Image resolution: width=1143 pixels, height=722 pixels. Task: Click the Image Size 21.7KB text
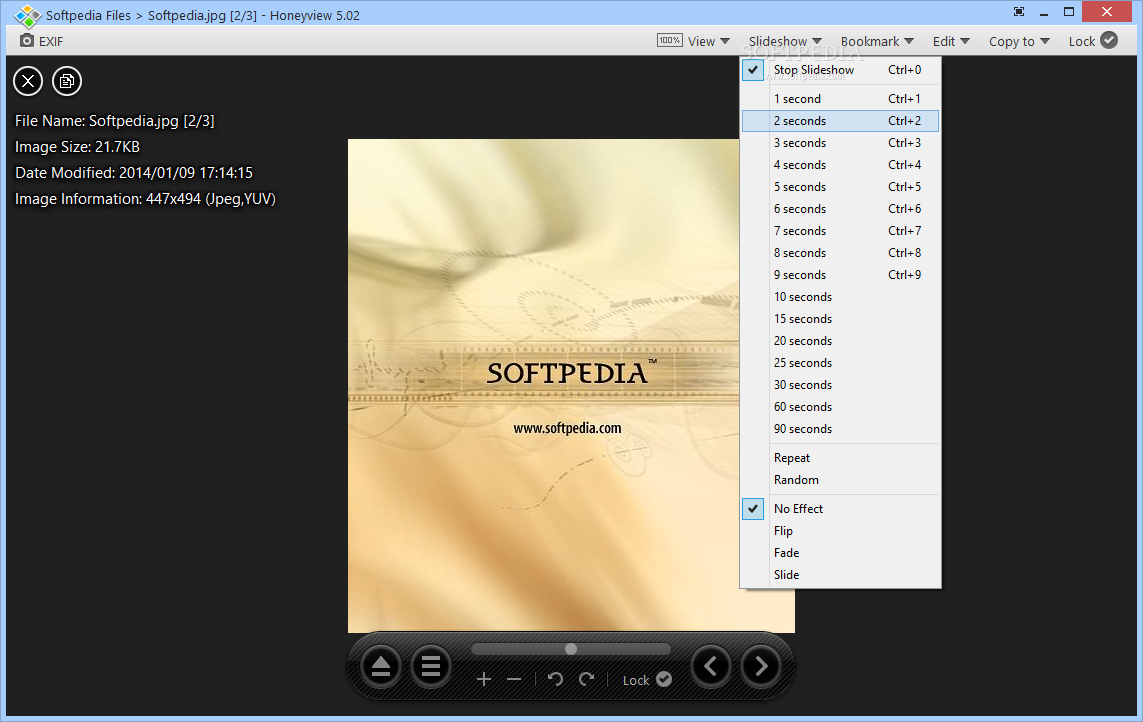tap(77, 147)
